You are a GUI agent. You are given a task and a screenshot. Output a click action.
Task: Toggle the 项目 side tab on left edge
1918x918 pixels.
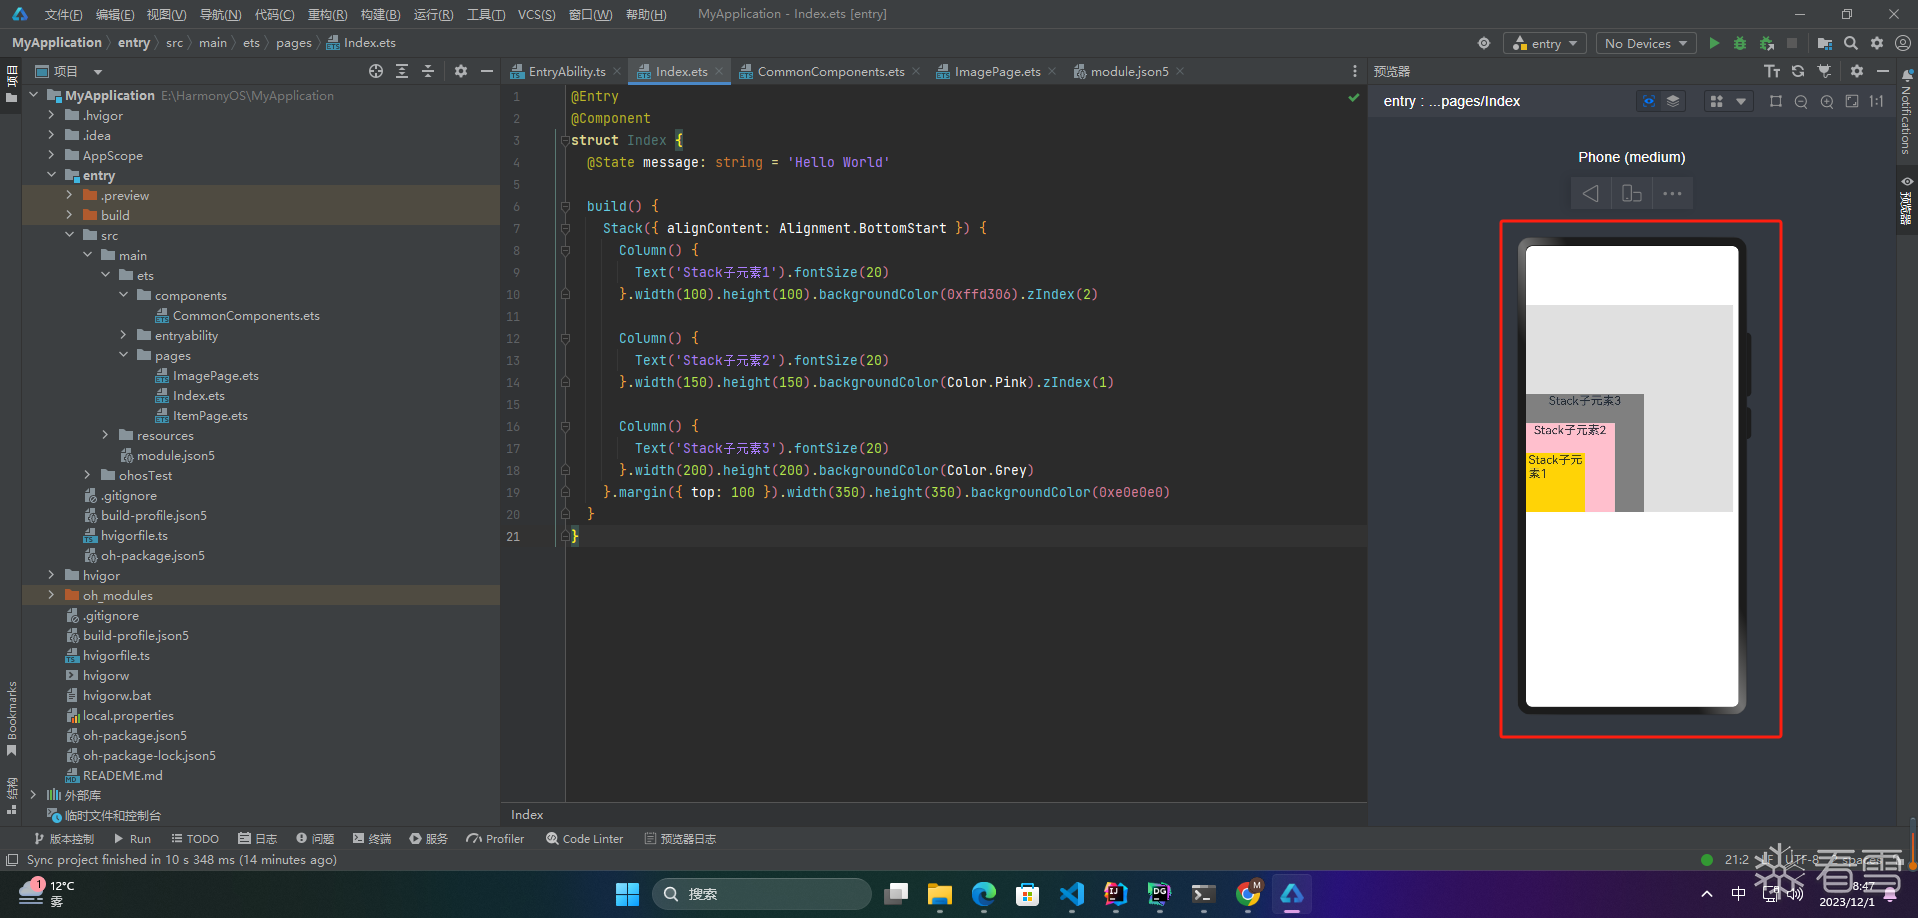coord(11,84)
